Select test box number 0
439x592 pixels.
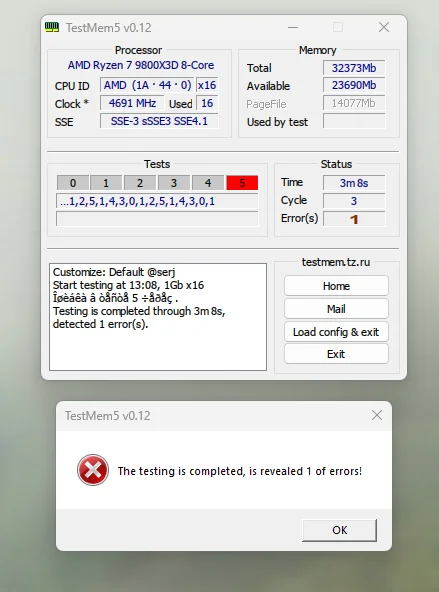(73, 183)
